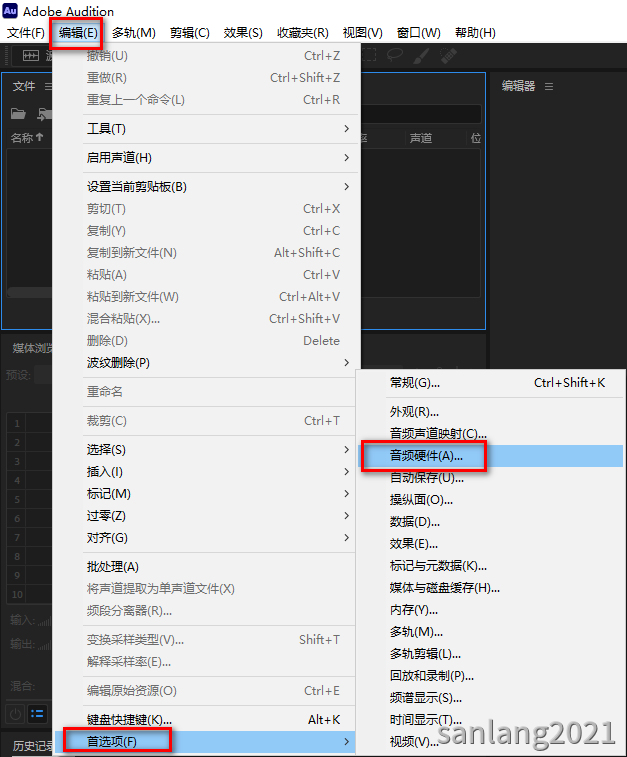Open the 多轨(M) menu
627x757 pixels.
[134, 33]
